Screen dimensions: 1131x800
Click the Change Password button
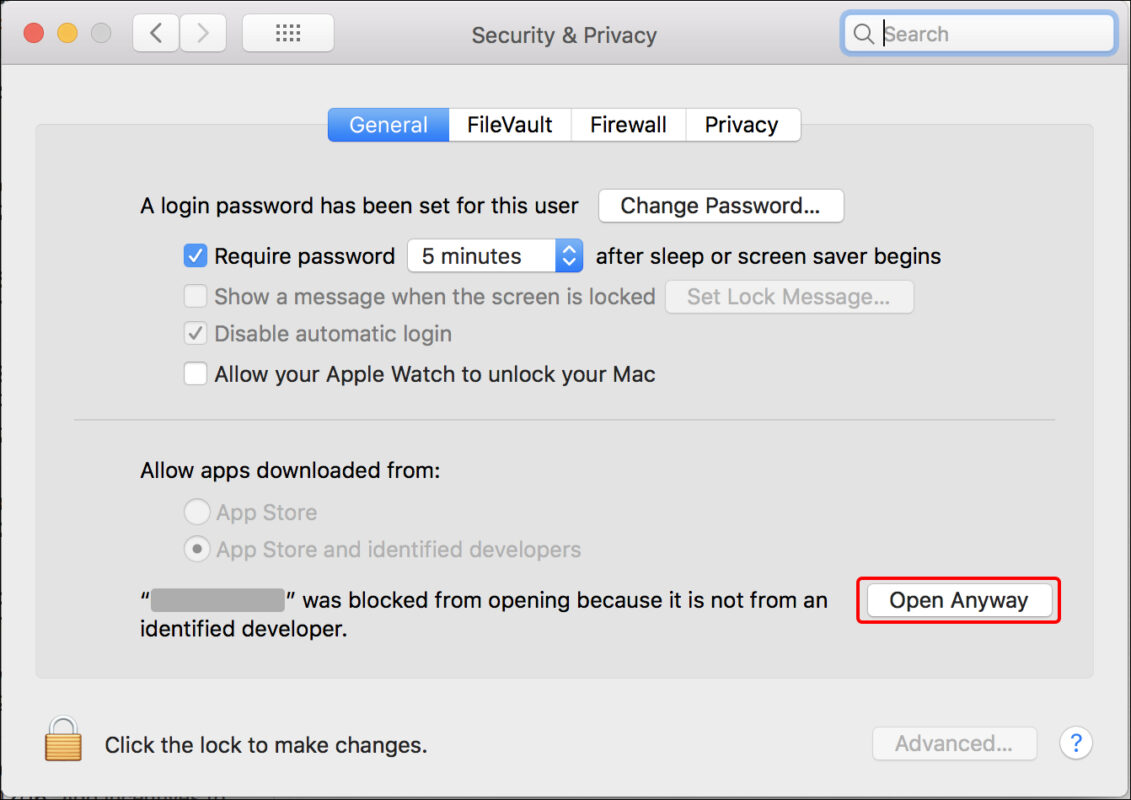click(x=720, y=206)
